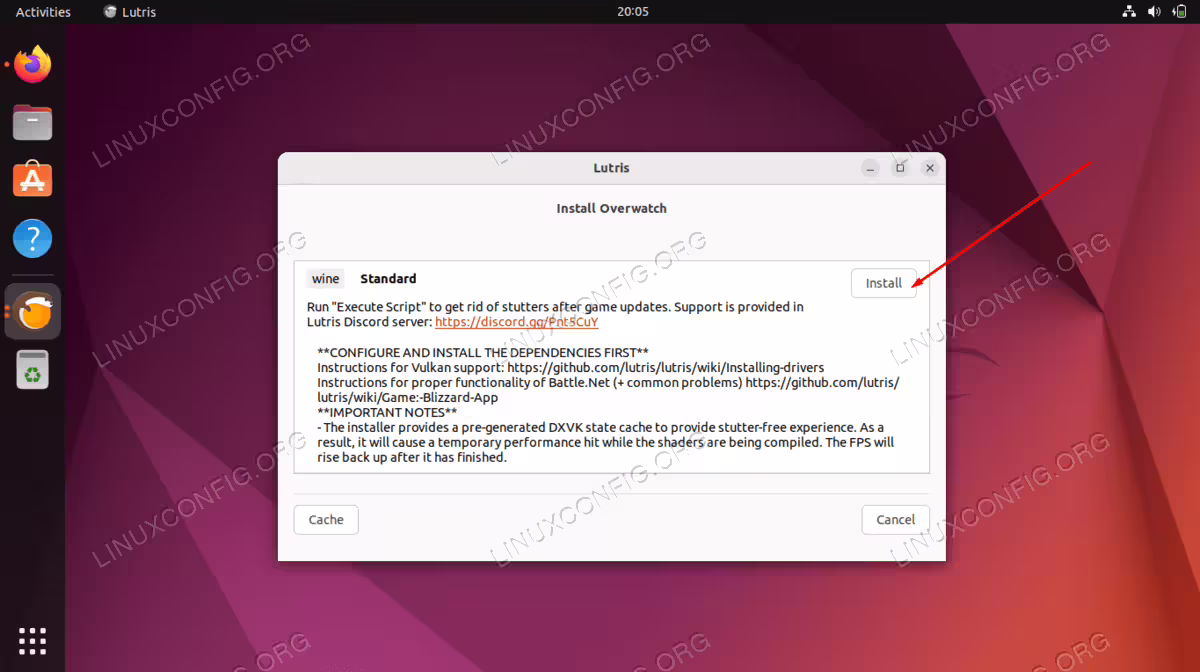Click the Battle.Net functionality instructions line
The image size is (1200, 672).
(x=608, y=390)
